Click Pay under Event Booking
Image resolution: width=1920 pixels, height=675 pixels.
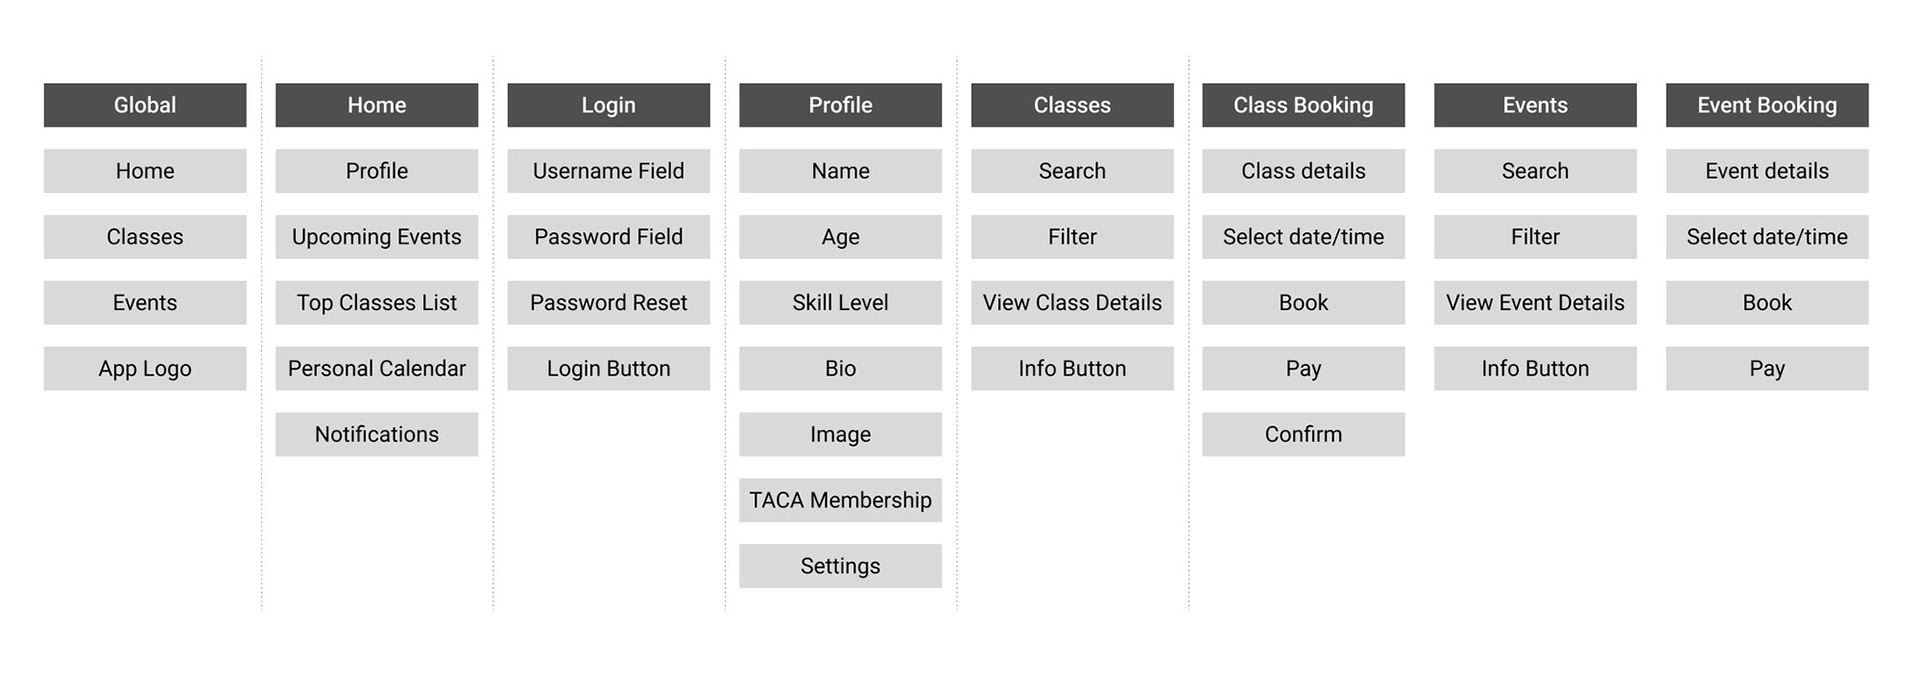[x=1767, y=368]
